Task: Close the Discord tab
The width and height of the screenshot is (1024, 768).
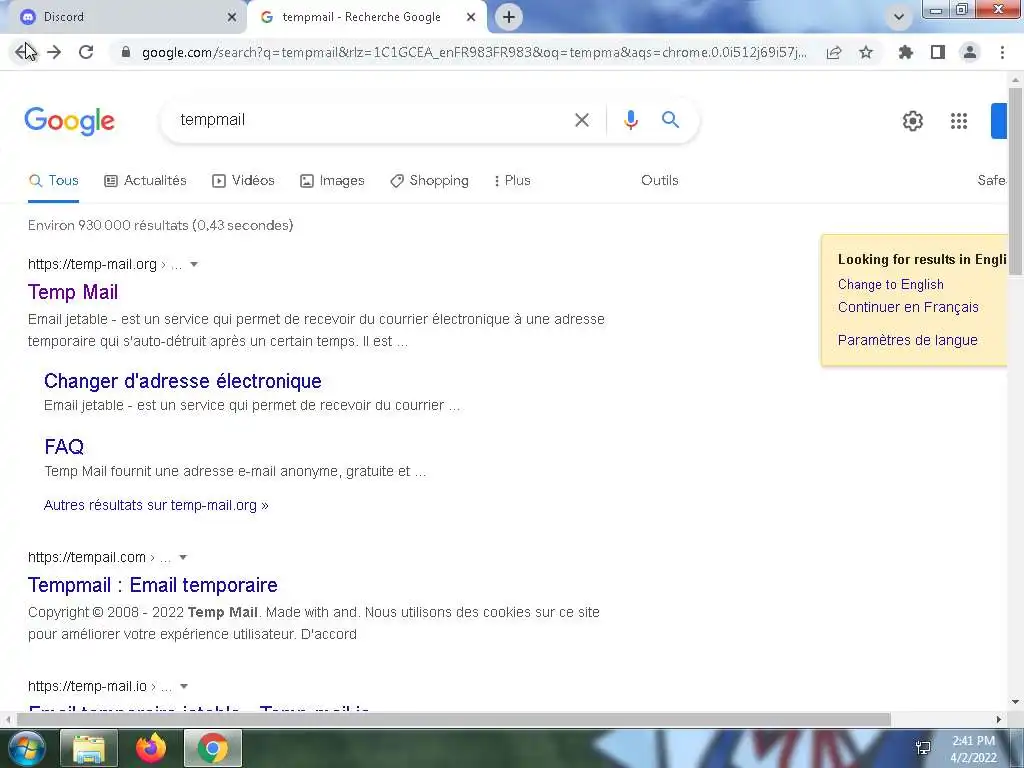Action: 232,17
